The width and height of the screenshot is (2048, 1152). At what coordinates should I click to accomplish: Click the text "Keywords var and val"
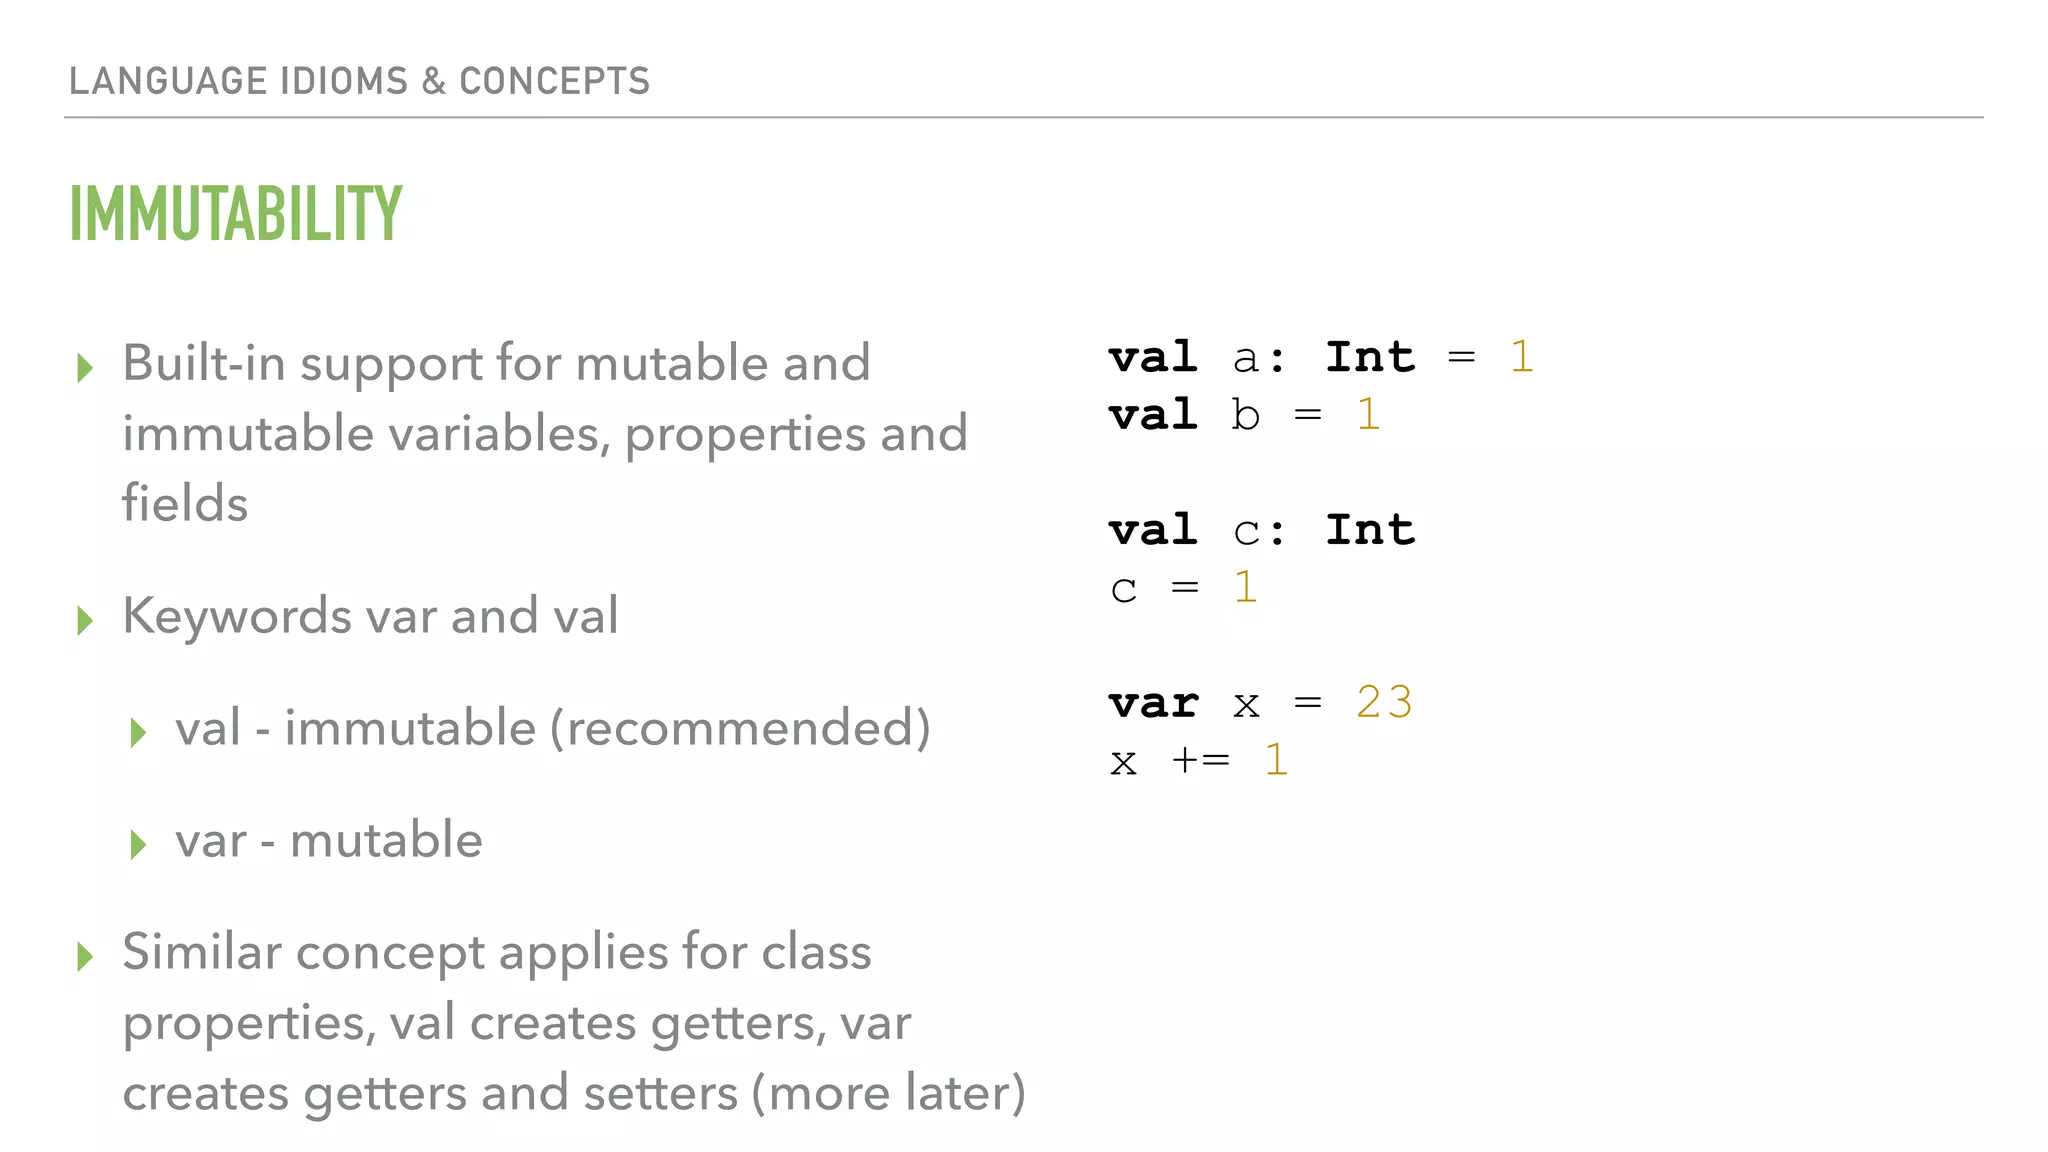(370, 615)
